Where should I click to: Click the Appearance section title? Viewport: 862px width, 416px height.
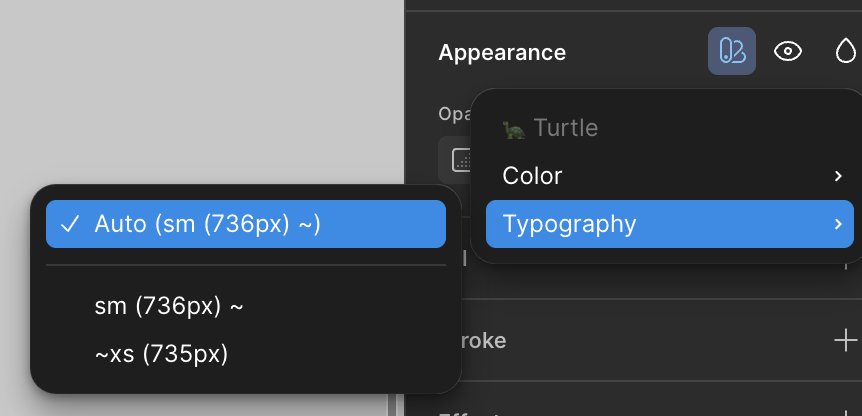[x=502, y=52]
